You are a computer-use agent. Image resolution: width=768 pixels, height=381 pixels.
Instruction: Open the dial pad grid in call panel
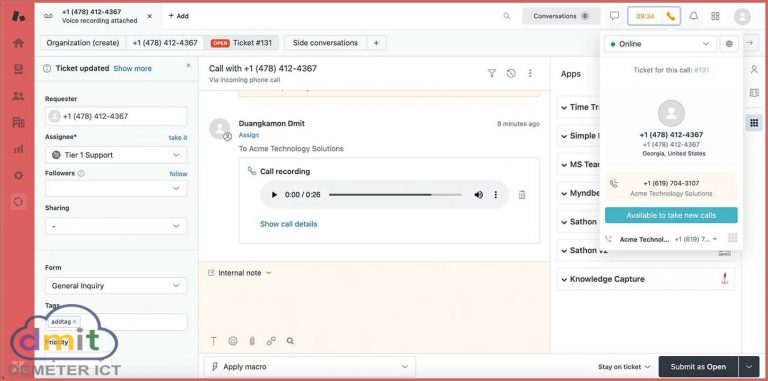pos(733,238)
